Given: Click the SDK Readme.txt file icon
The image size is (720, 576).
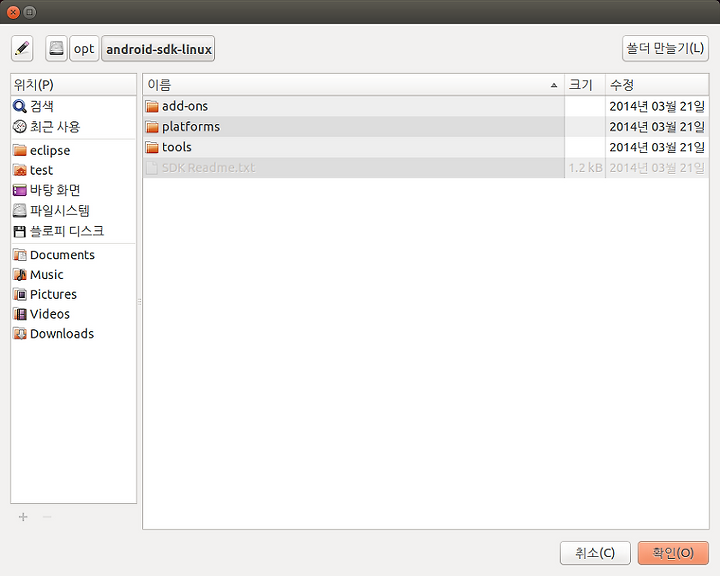Looking at the screenshot, I should click(152, 168).
